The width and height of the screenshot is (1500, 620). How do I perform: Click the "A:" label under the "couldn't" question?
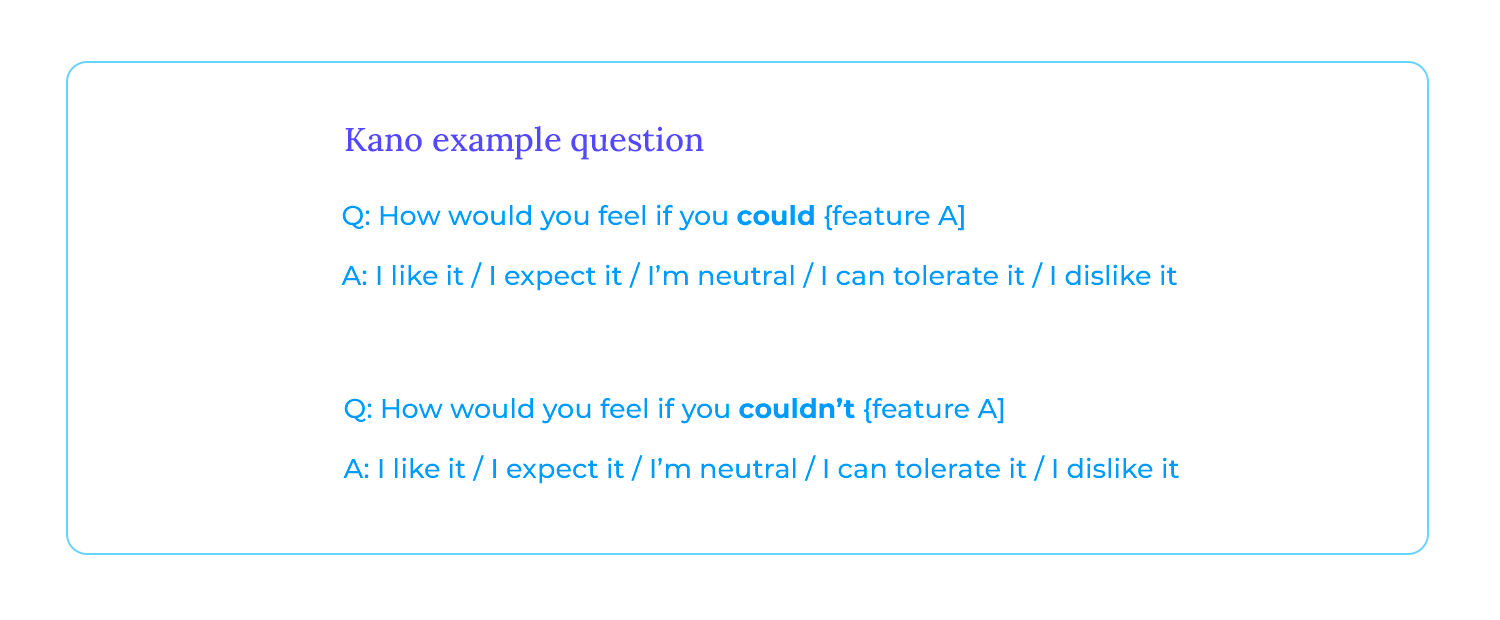coord(357,469)
